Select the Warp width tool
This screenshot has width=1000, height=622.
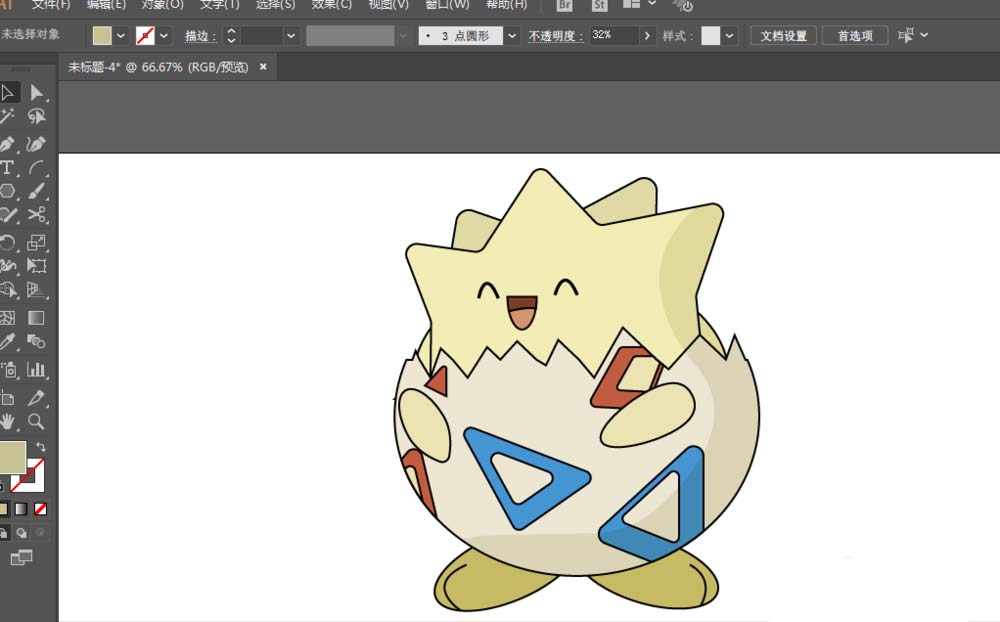(8, 265)
